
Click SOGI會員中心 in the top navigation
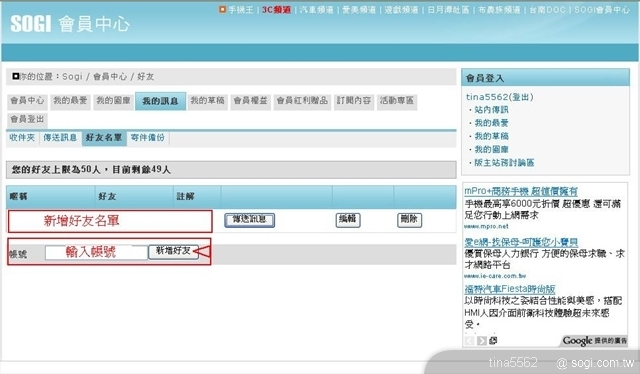[x=602, y=9]
